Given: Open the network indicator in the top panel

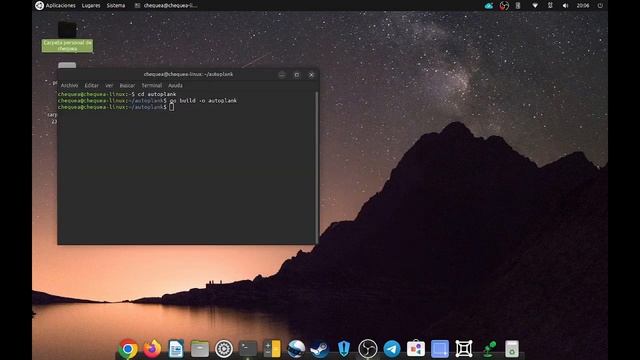Looking at the screenshot, I should coord(535,6).
